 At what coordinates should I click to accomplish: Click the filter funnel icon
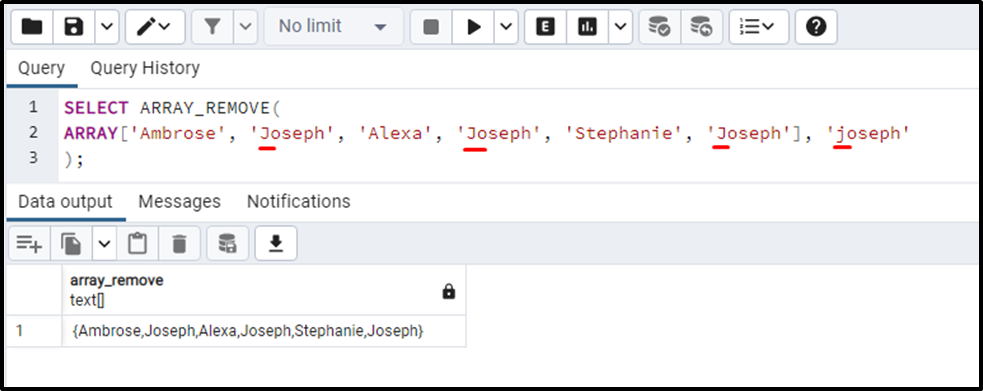(213, 27)
